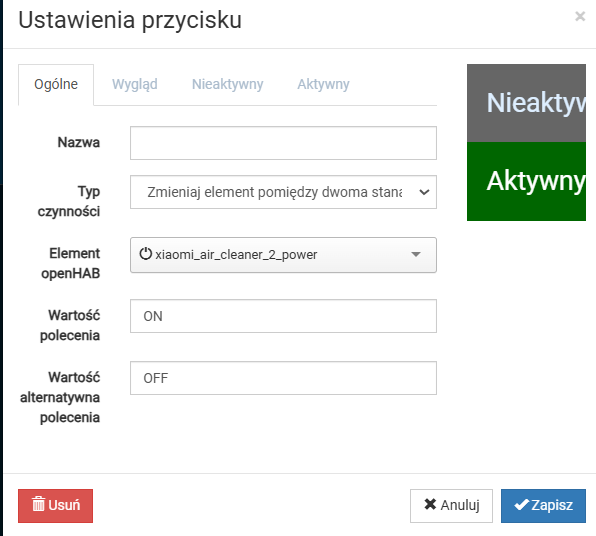Viewport: 596px width, 536px height.
Task: Select the Ogólne tab
Action: [x=56, y=84]
